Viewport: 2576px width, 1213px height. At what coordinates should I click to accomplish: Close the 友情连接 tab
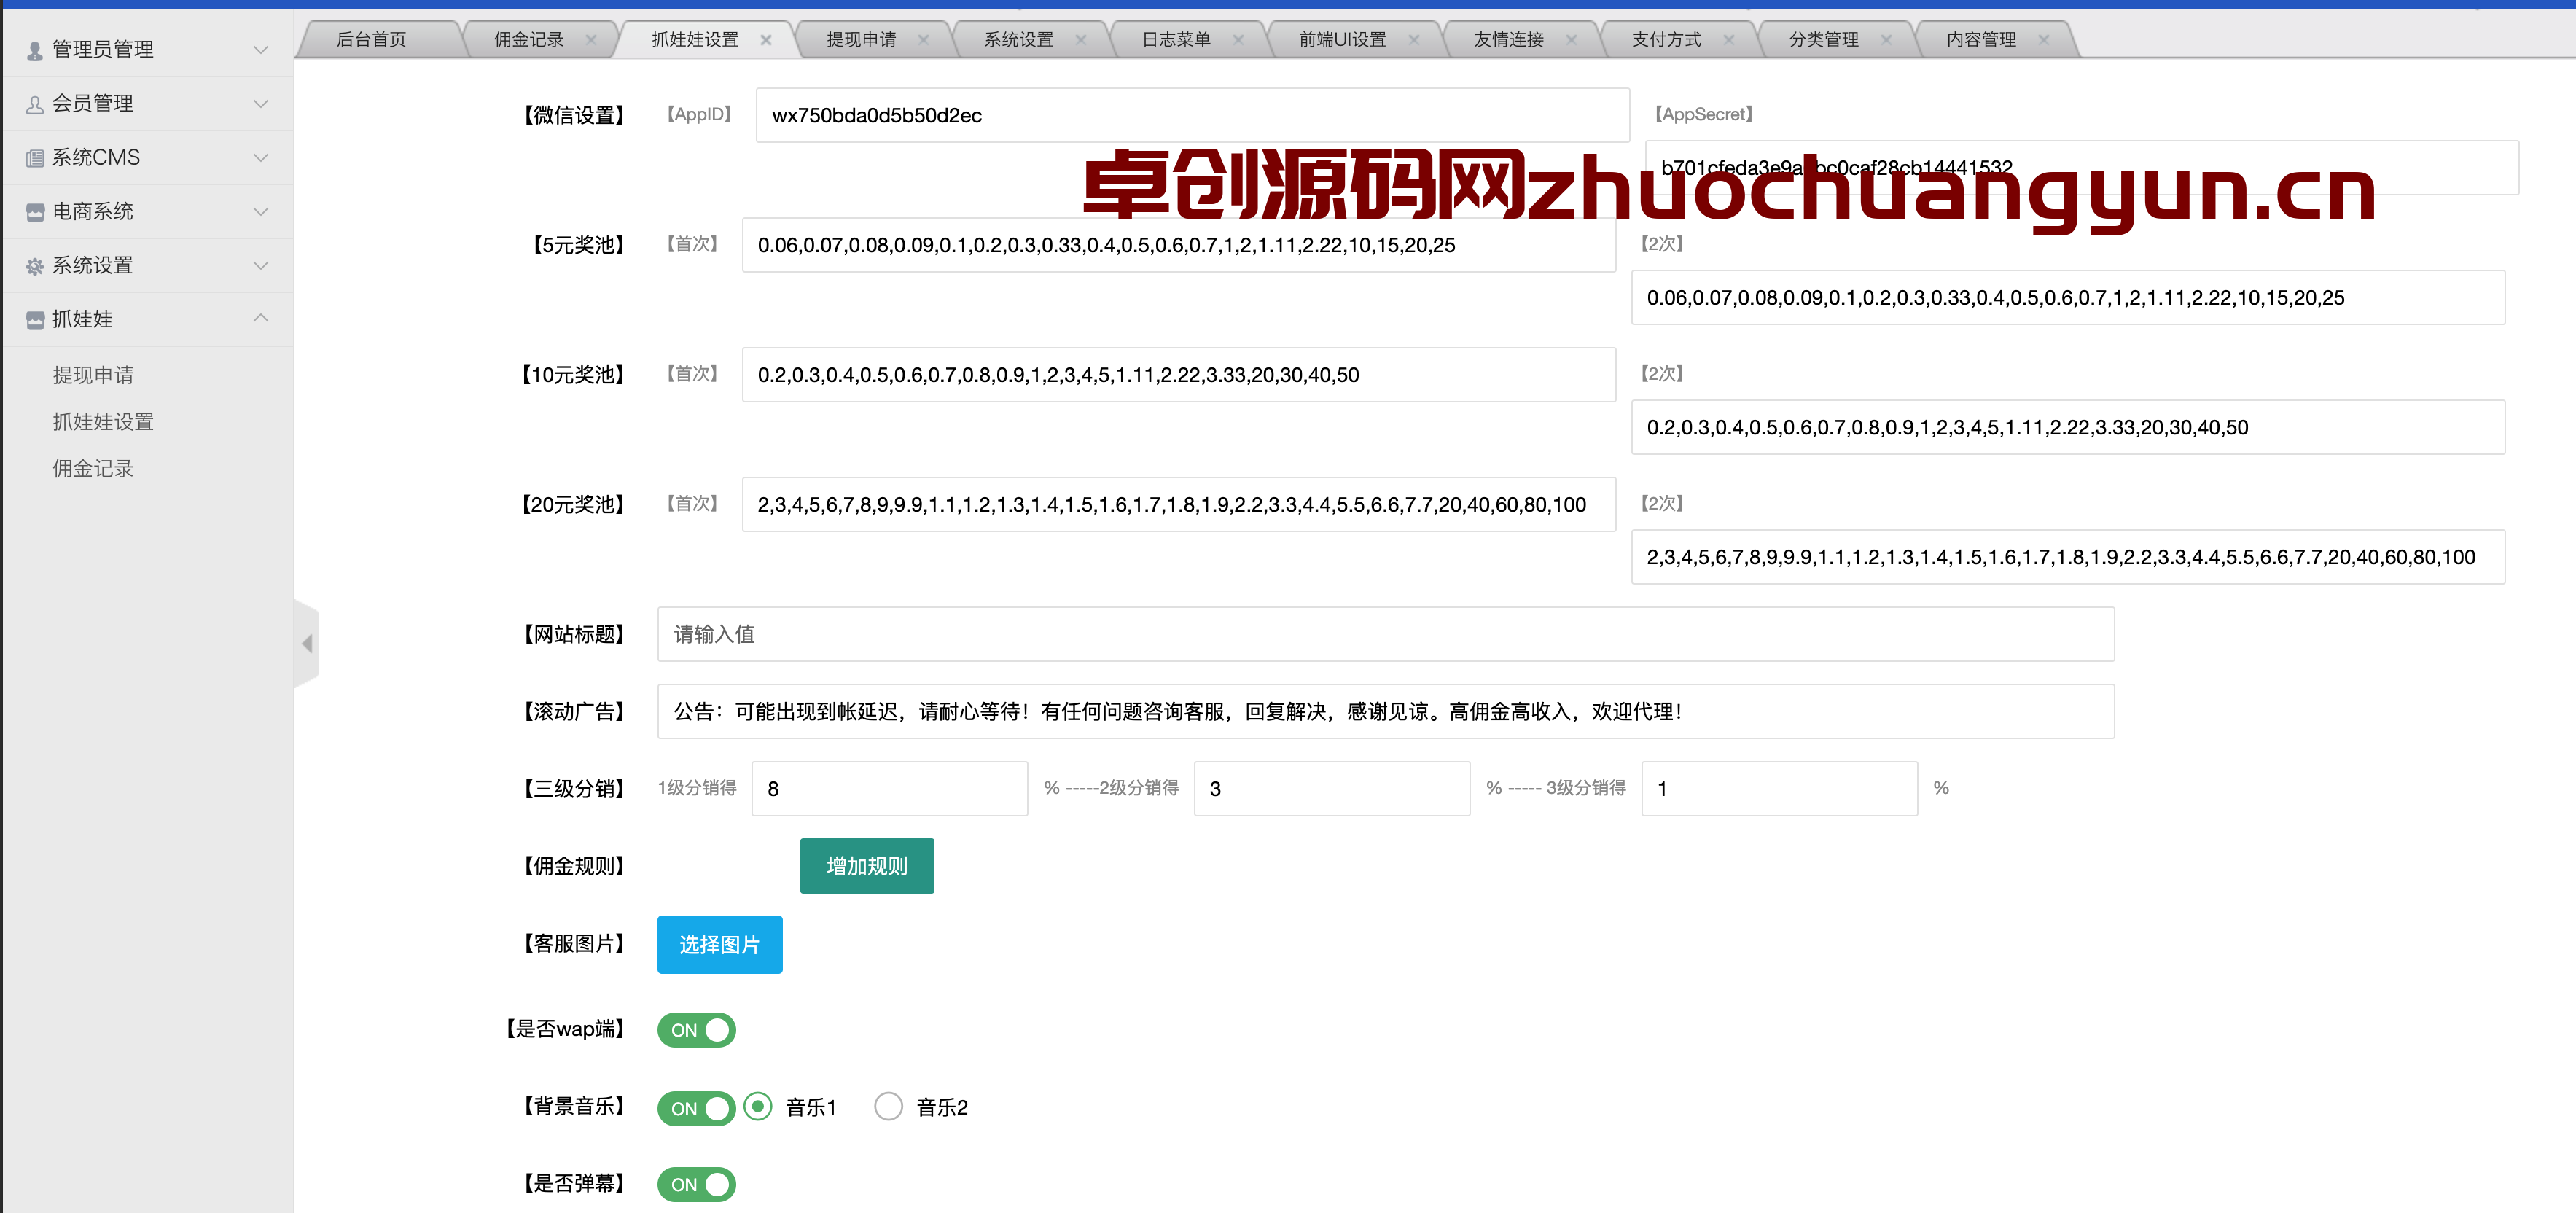click(1571, 40)
